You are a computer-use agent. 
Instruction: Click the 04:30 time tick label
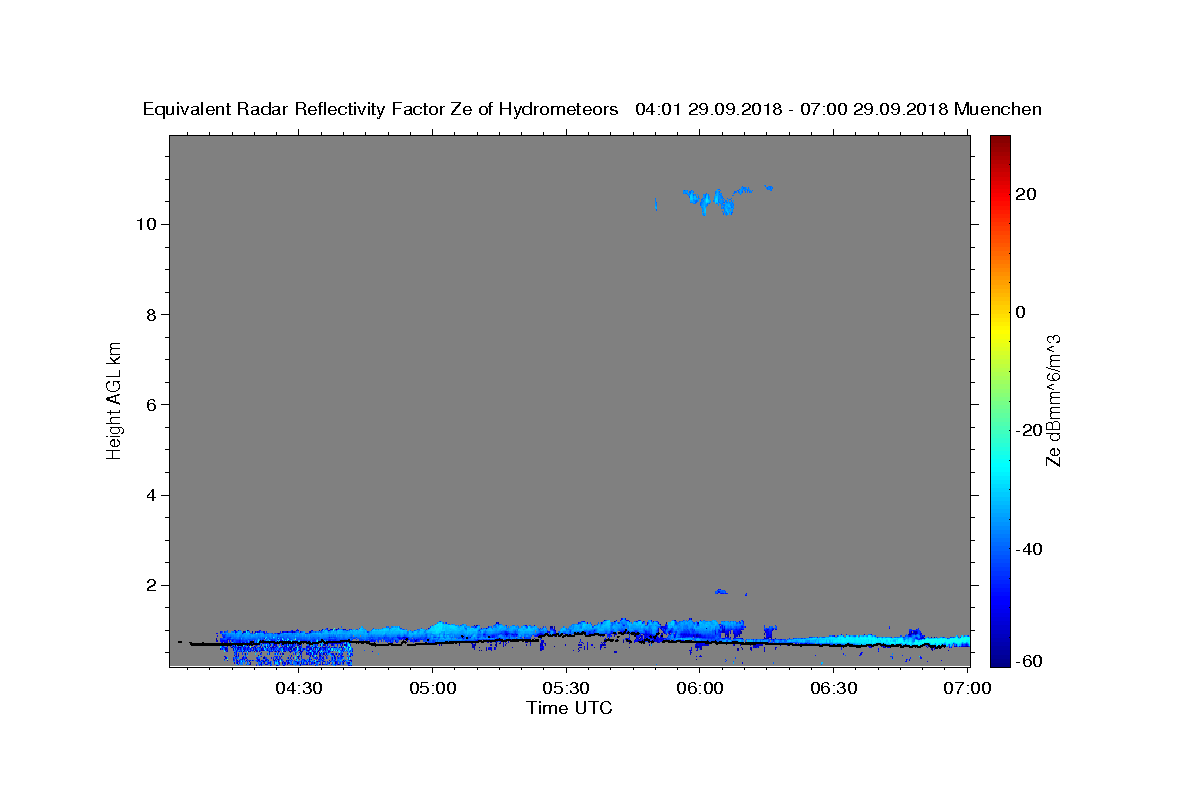(x=298, y=688)
